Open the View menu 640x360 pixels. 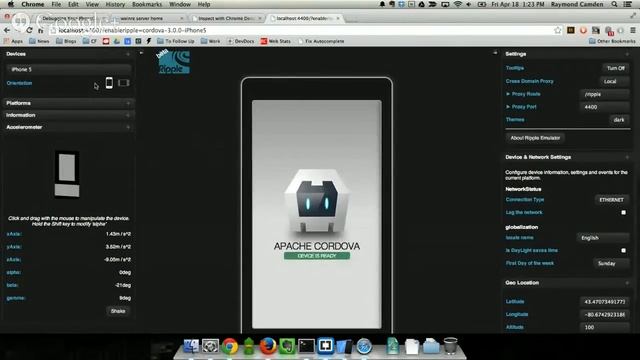92,4
